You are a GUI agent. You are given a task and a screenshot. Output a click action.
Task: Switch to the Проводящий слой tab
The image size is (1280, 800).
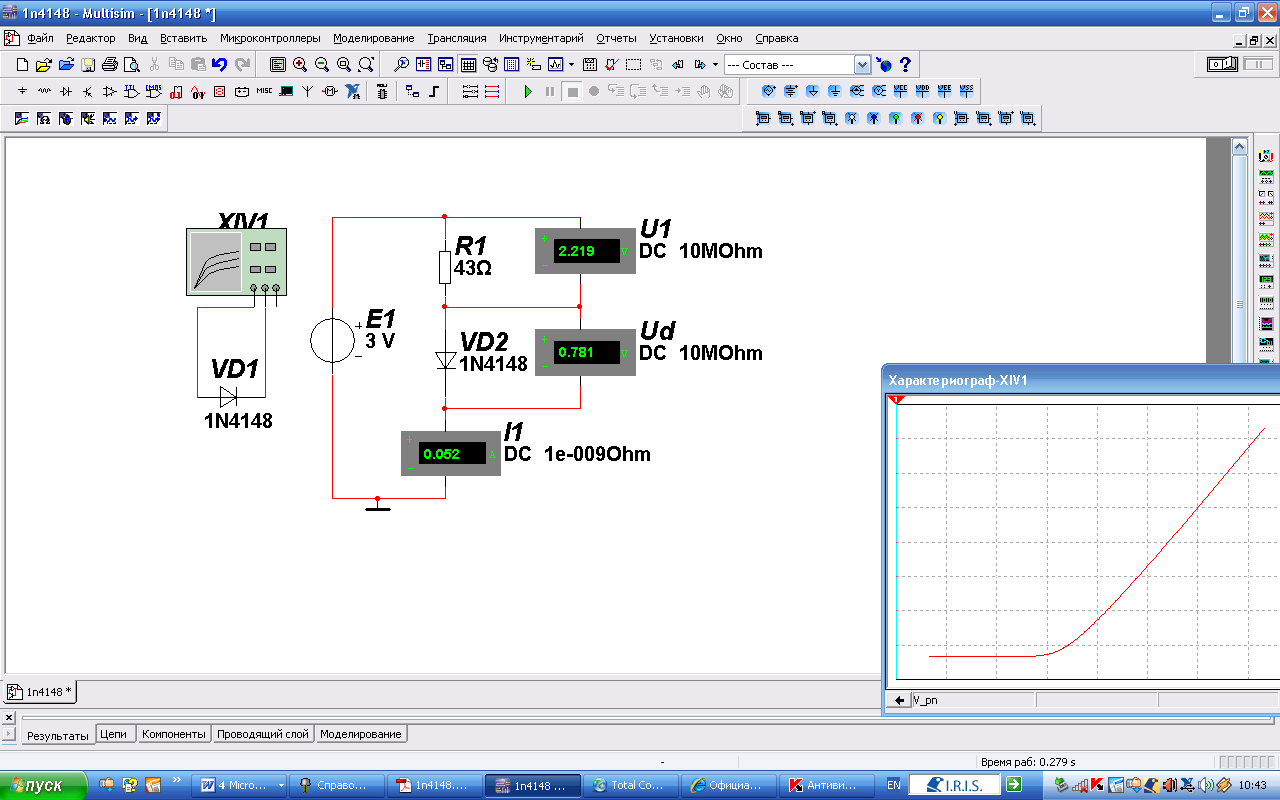coord(263,734)
